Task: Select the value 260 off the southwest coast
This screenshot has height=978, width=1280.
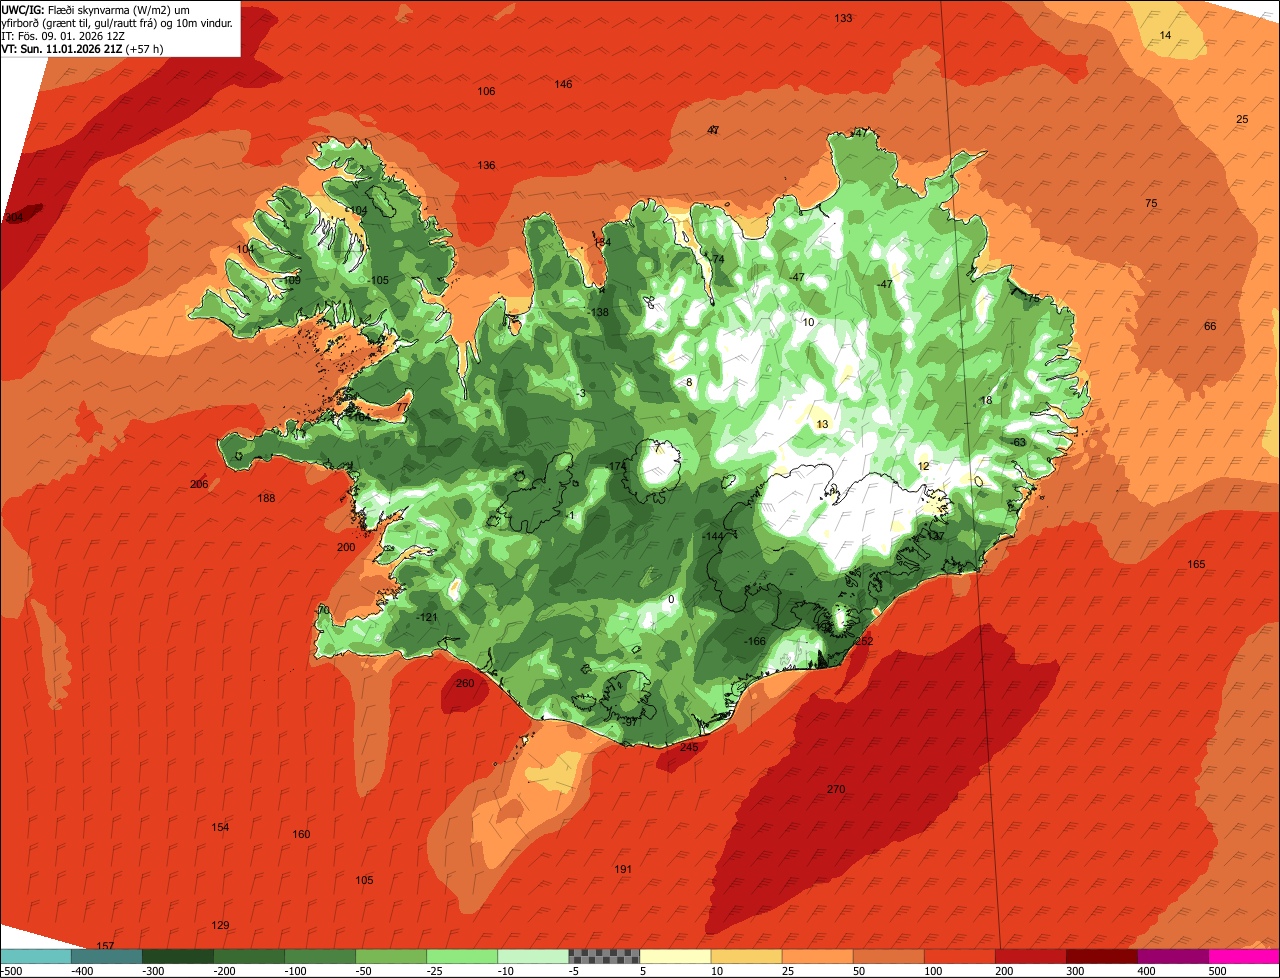Action: pos(465,683)
